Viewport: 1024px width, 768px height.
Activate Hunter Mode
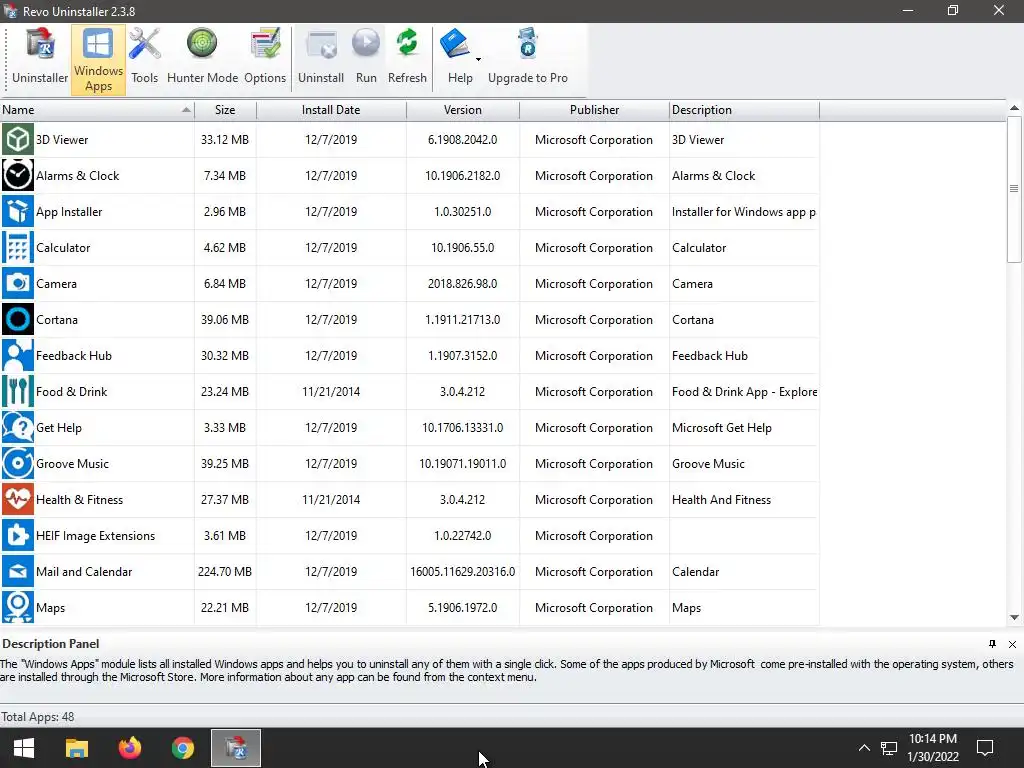tap(202, 59)
